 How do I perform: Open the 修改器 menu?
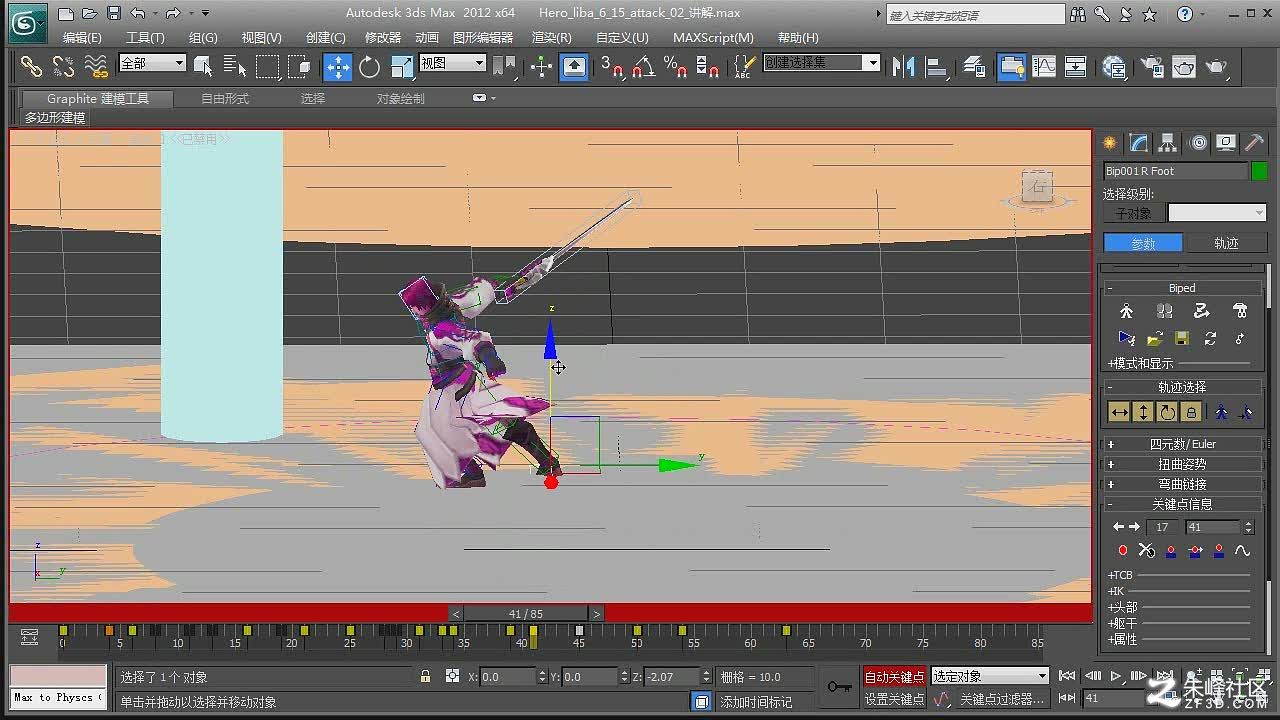pos(383,37)
